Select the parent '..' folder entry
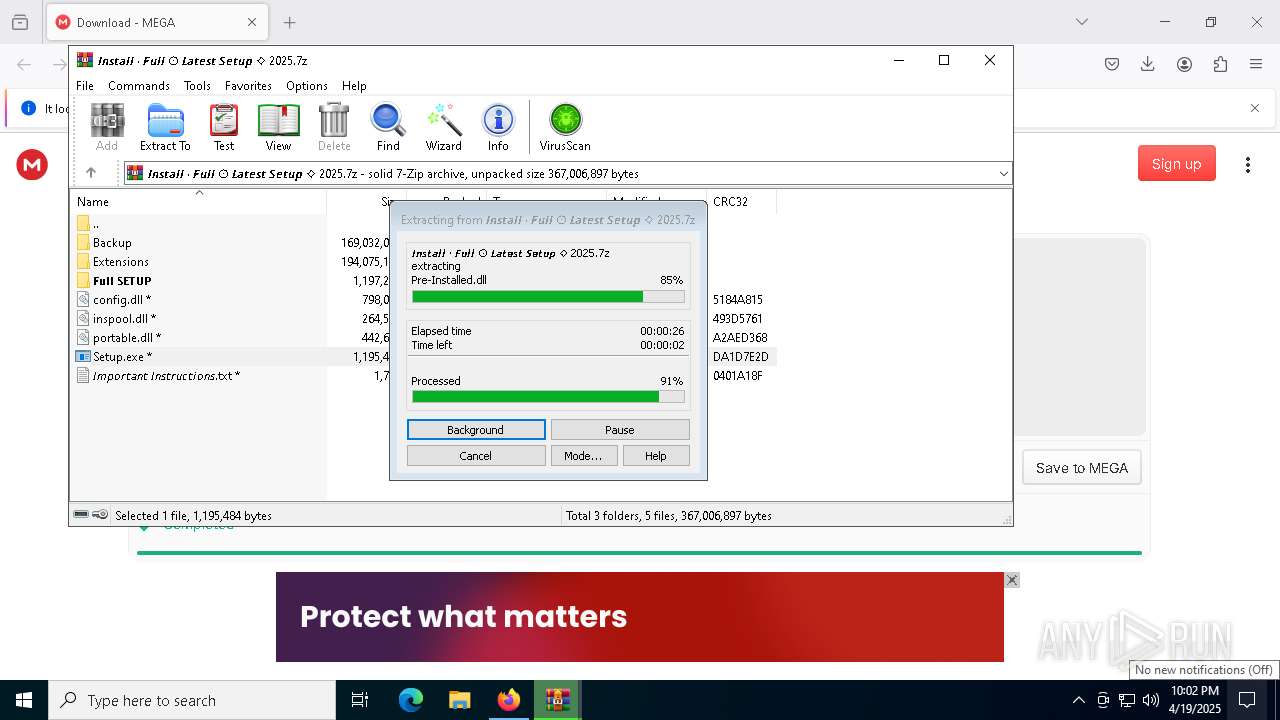1280x720 pixels. tap(88, 223)
